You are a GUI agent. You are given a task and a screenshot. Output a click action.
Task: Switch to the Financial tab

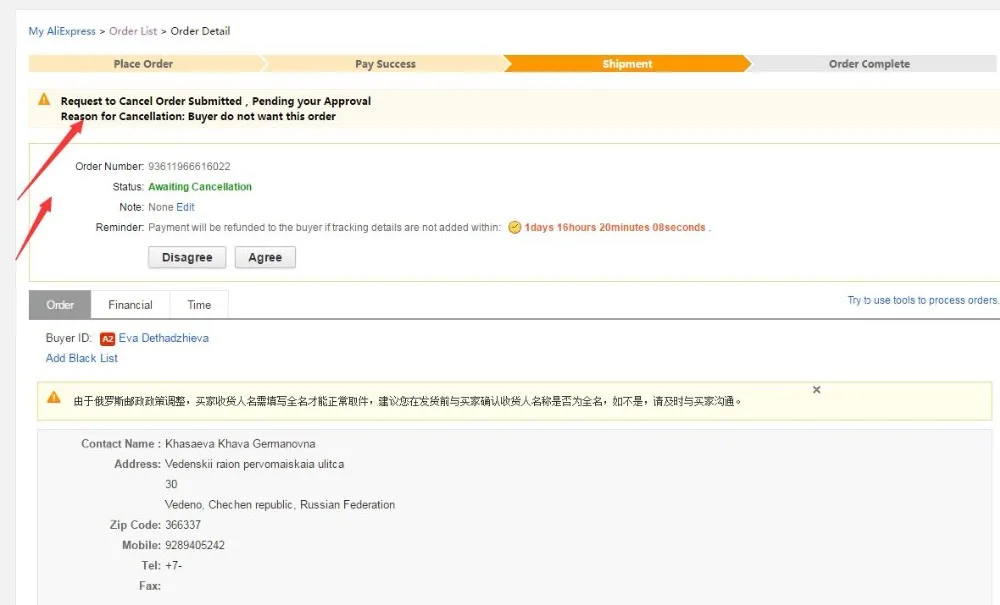[130, 305]
